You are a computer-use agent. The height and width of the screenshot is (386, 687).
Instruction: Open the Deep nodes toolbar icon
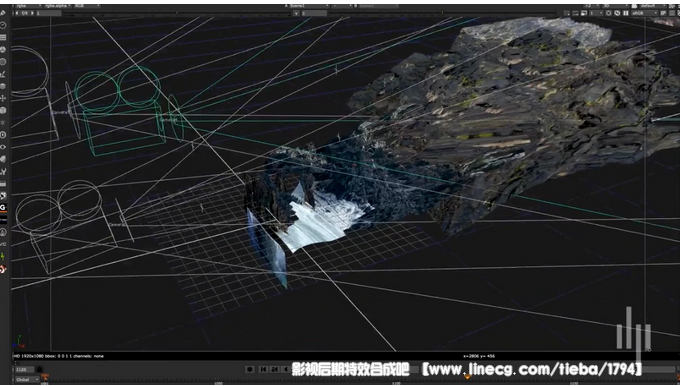[x=3, y=135]
